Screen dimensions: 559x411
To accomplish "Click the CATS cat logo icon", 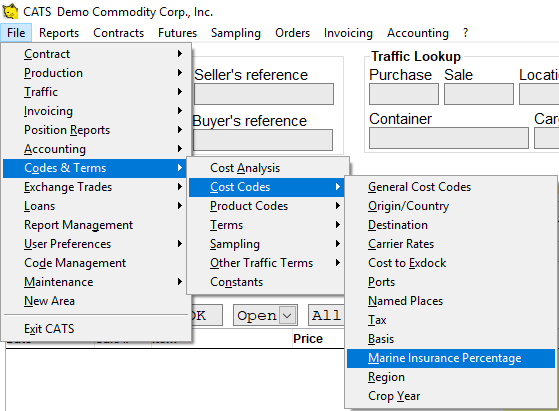I will (x=10, y=11).
